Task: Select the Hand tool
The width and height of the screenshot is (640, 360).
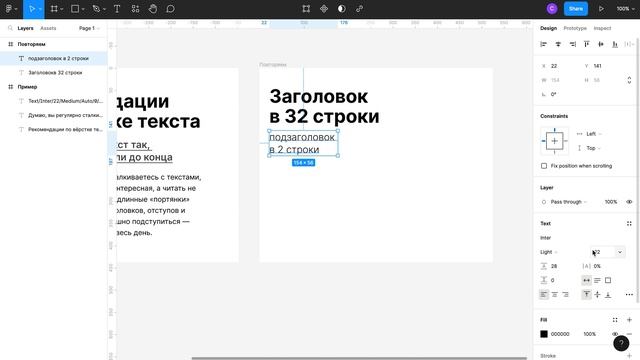Action: [153, 9]
